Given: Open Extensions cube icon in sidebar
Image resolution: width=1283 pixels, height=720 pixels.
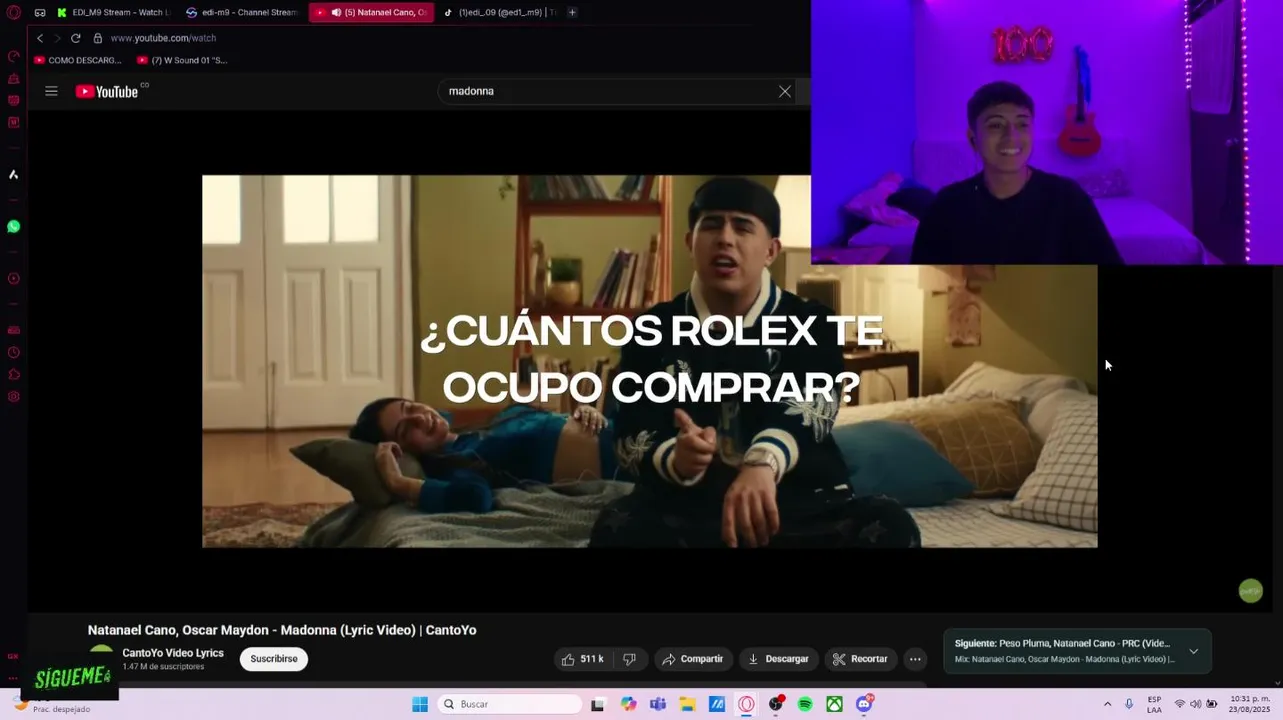Looking at the screenshot, I should 13,374.
